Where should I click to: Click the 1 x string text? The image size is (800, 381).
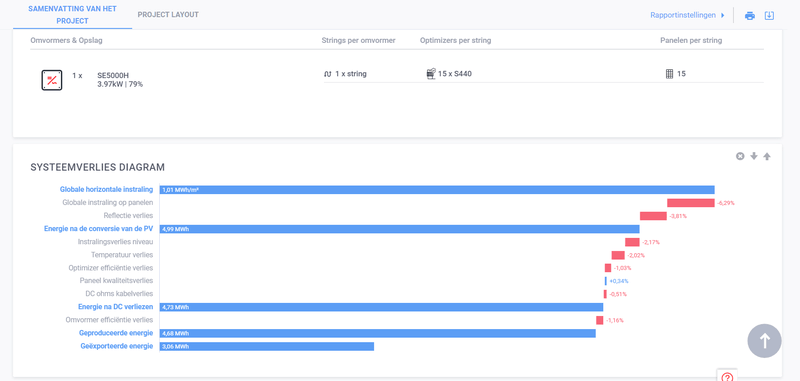(x=351, y=74)
